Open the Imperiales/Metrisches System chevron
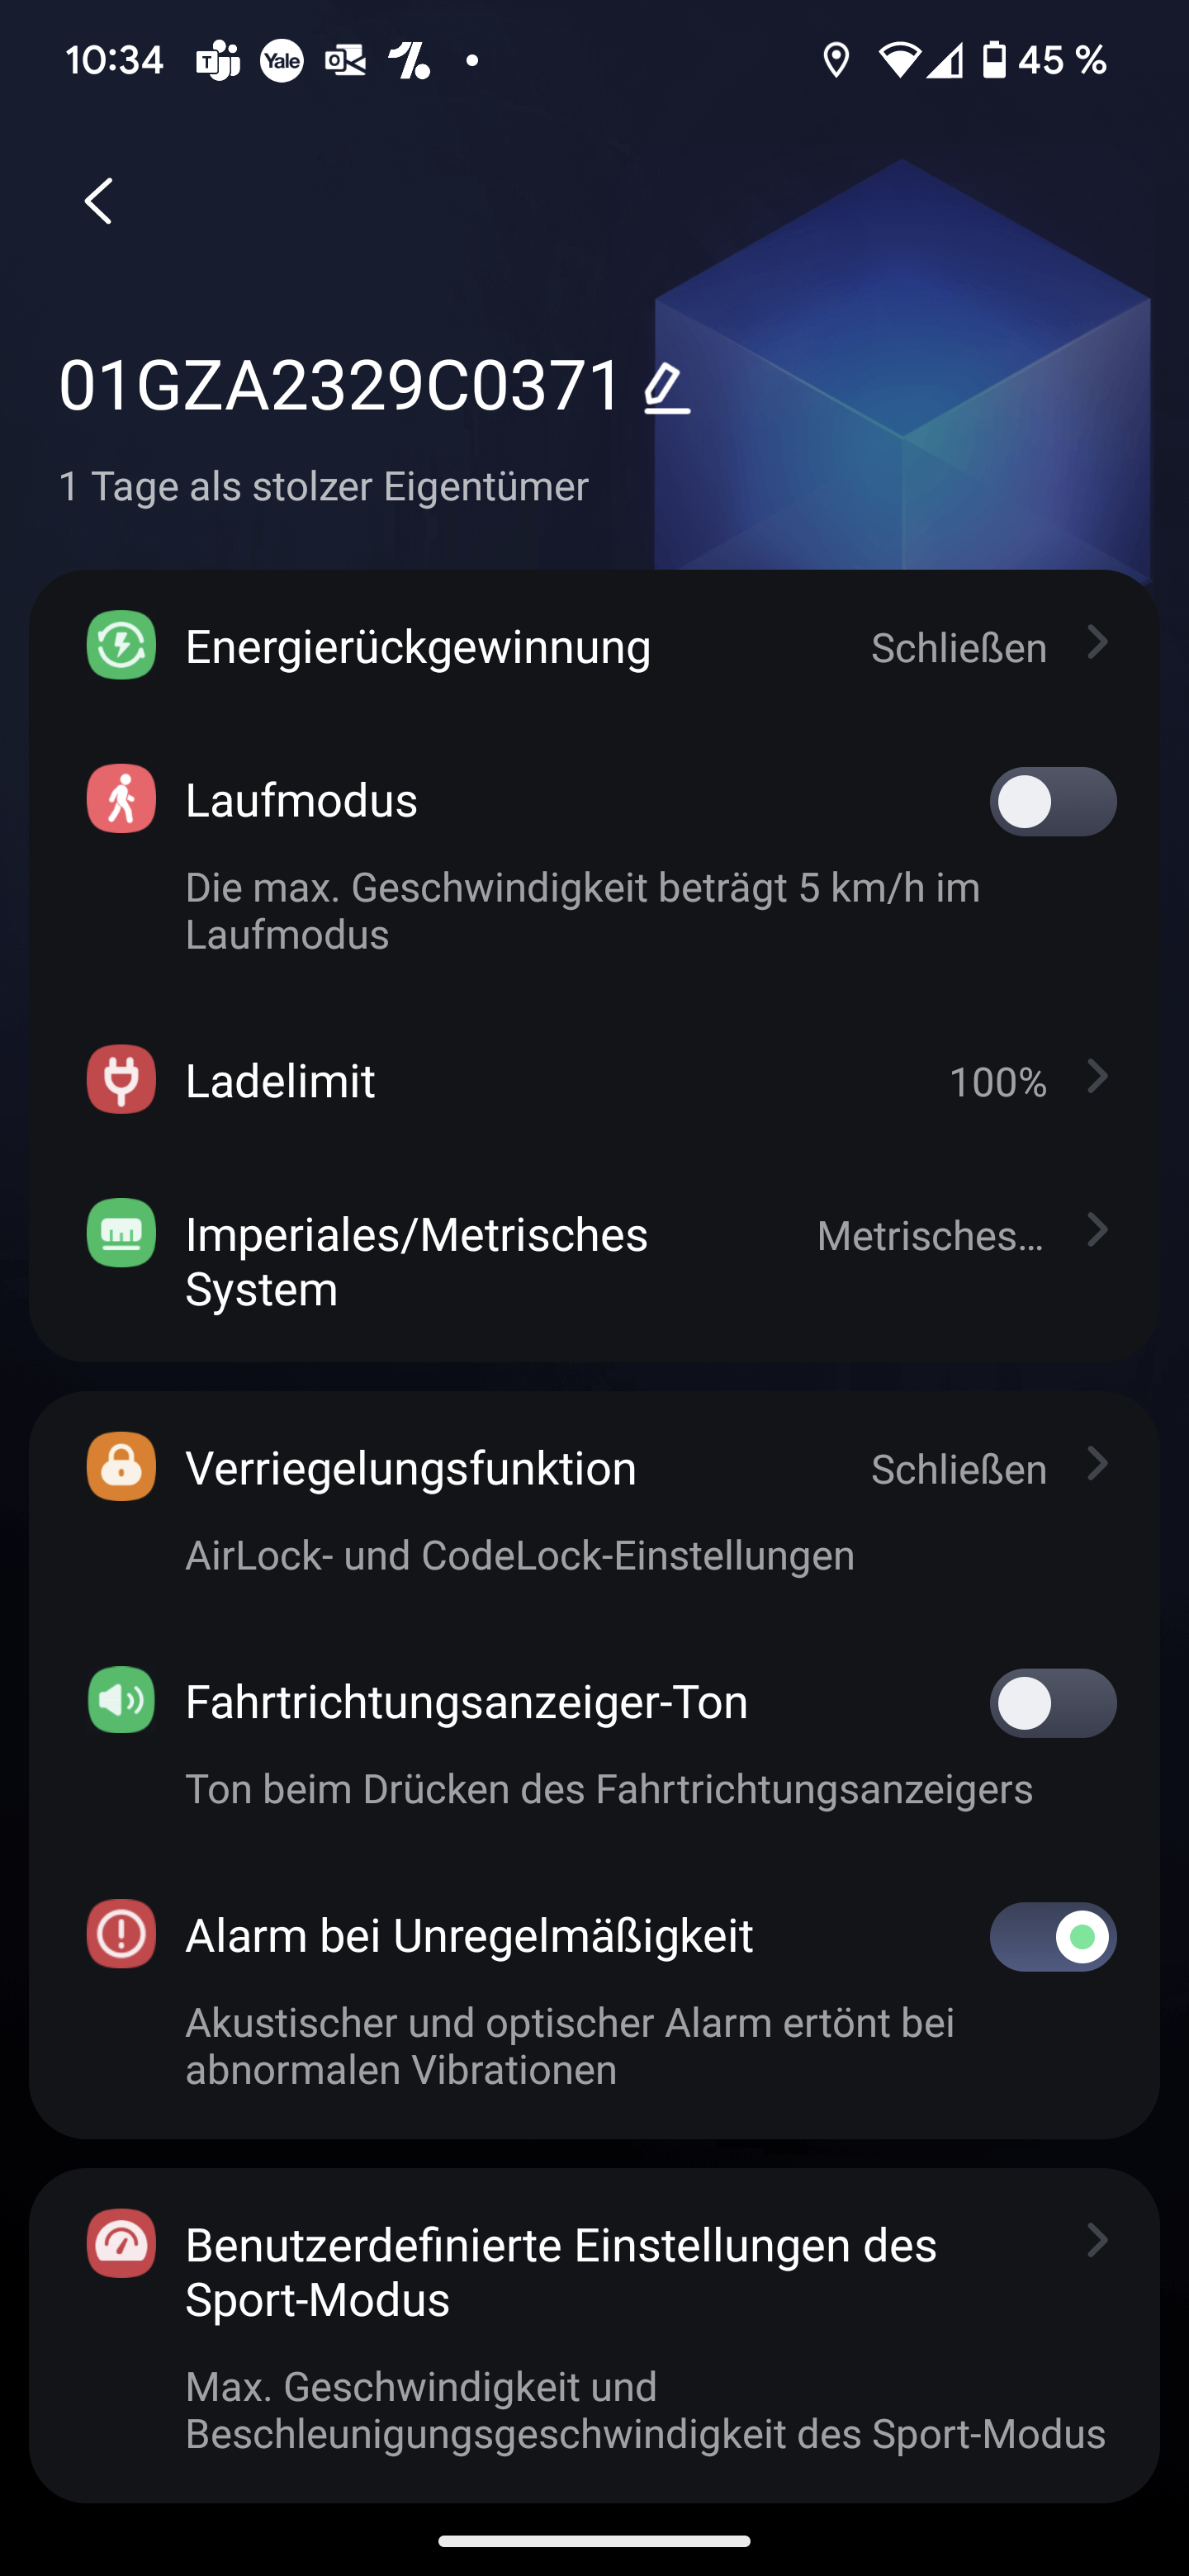The width and height of the screenshot is (1189, 2576). tap(1097, 1231)
